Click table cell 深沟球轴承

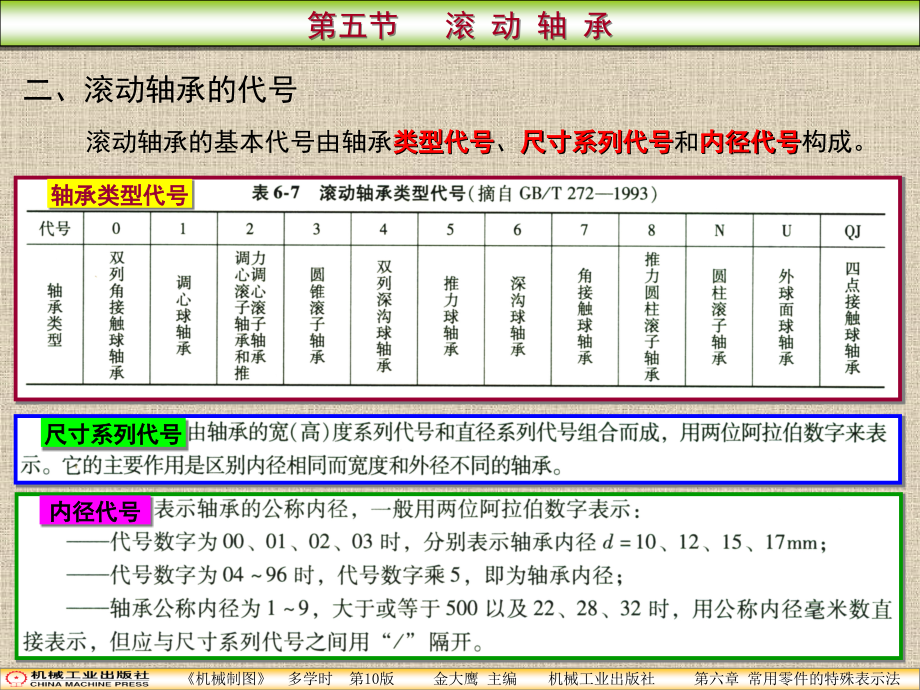[518, 316]
